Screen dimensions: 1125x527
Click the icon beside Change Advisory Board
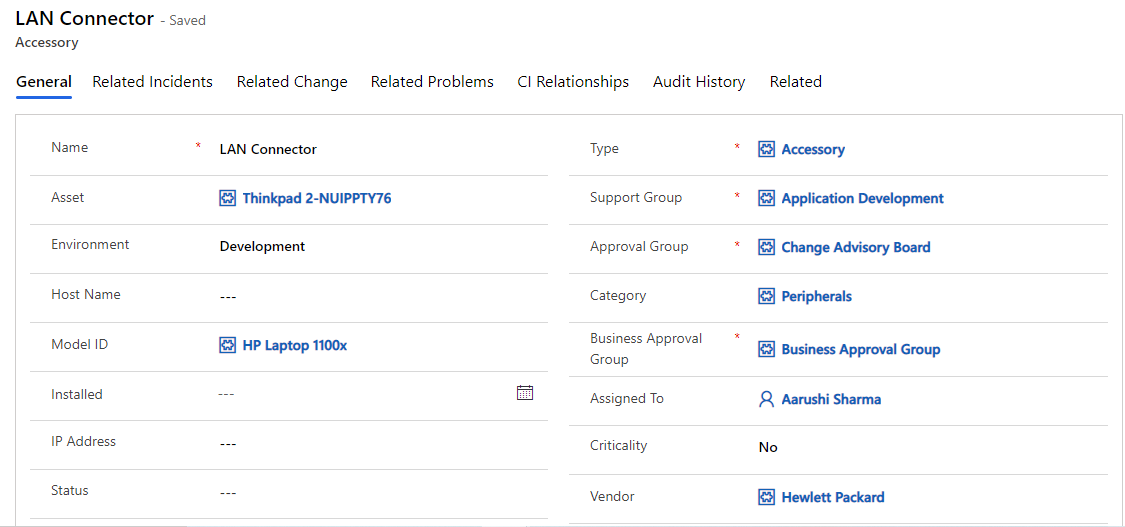click(767, 247)
